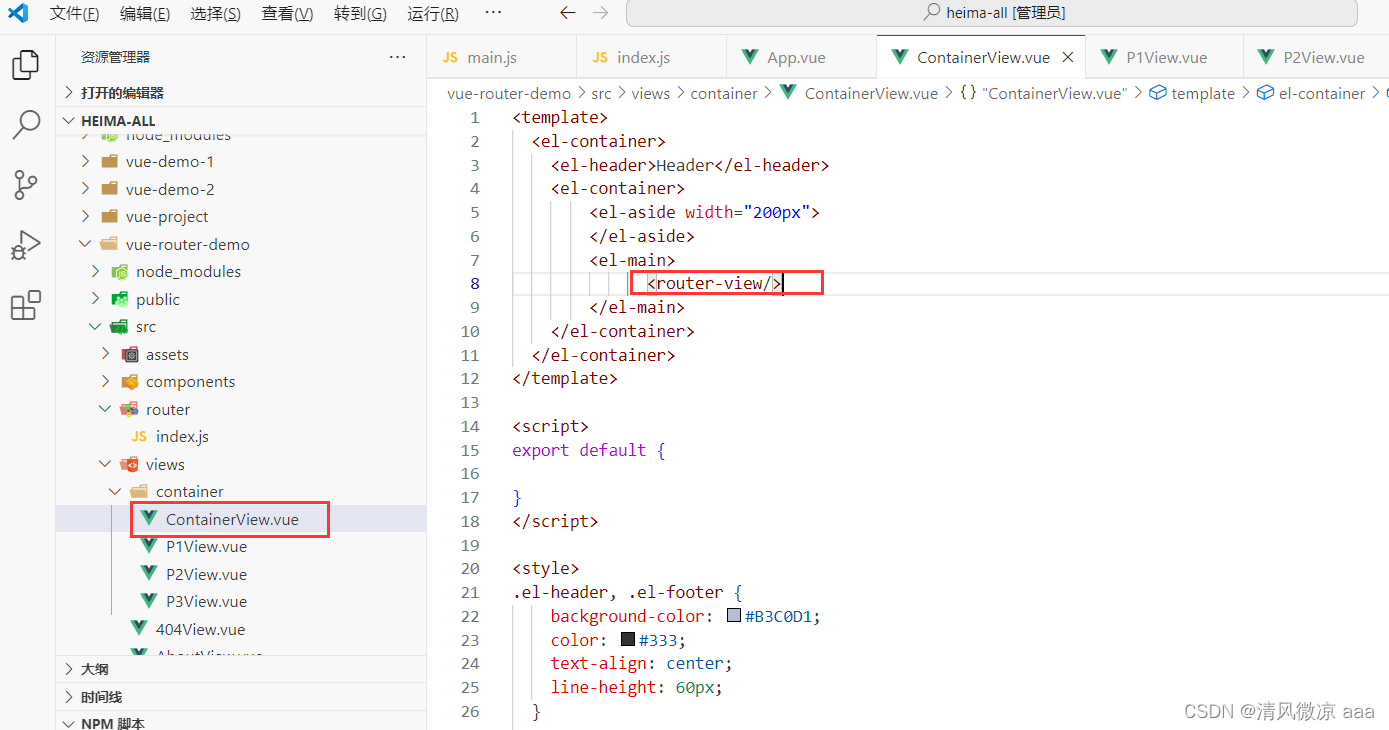Open the Explorer view in activity bar

[26, 65]
